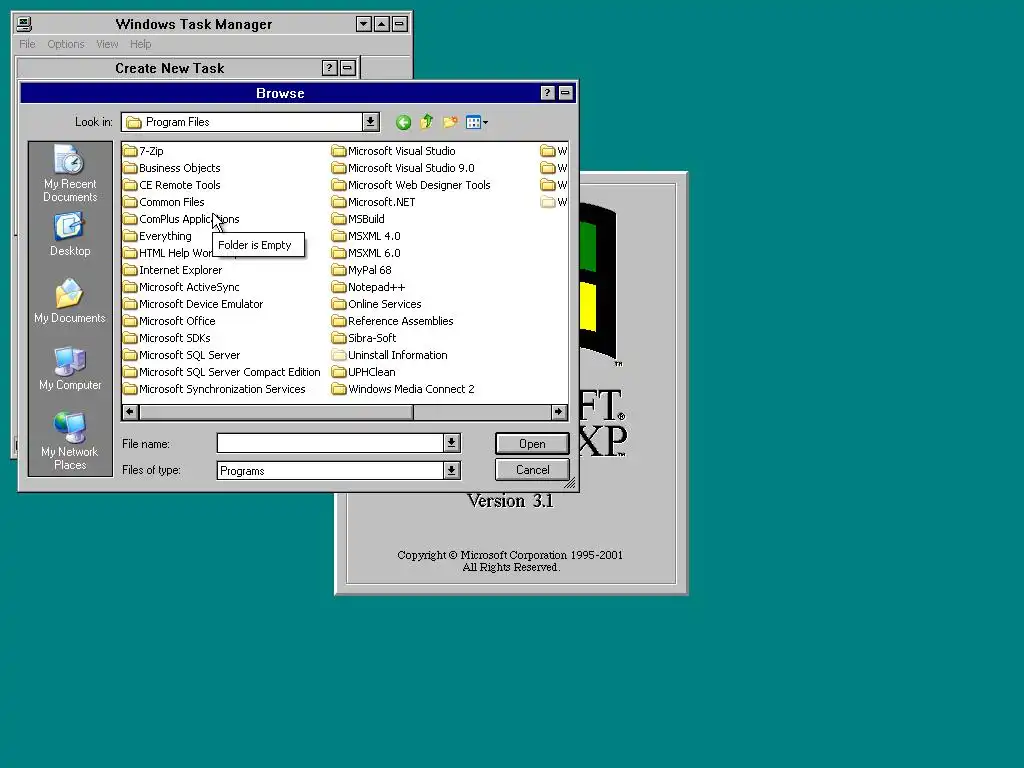Open Task Manager Help menu
Viewport: 1024px width, 768px height.
(x=140, y=44)
